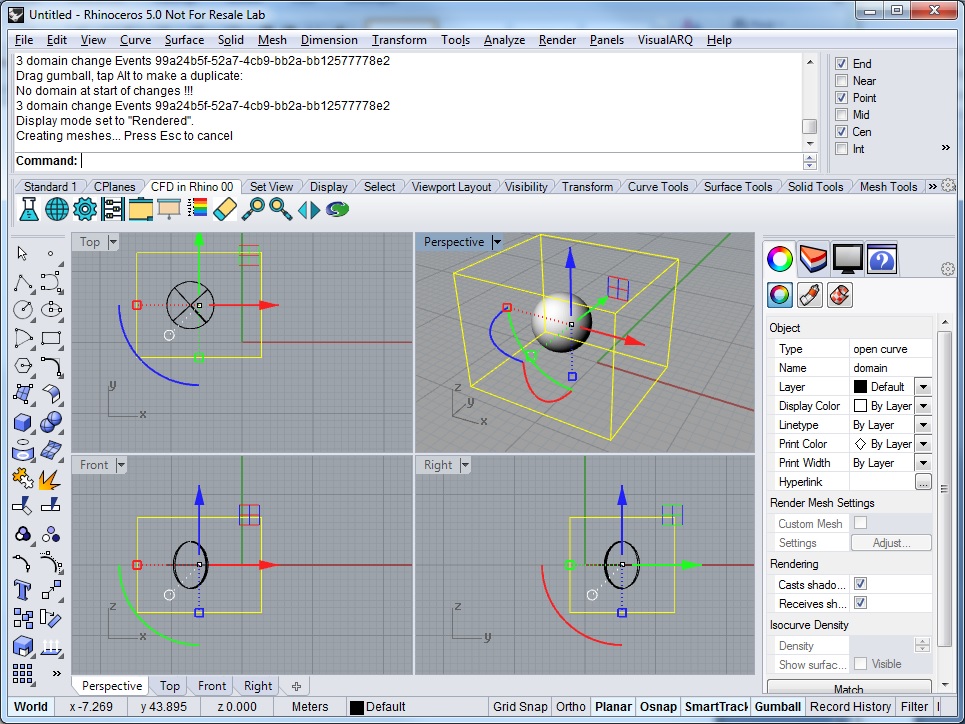Viewport: 965px width, 724px height.
Task: Uncheck the Casts shadows option
Action: tap(860, 584)
